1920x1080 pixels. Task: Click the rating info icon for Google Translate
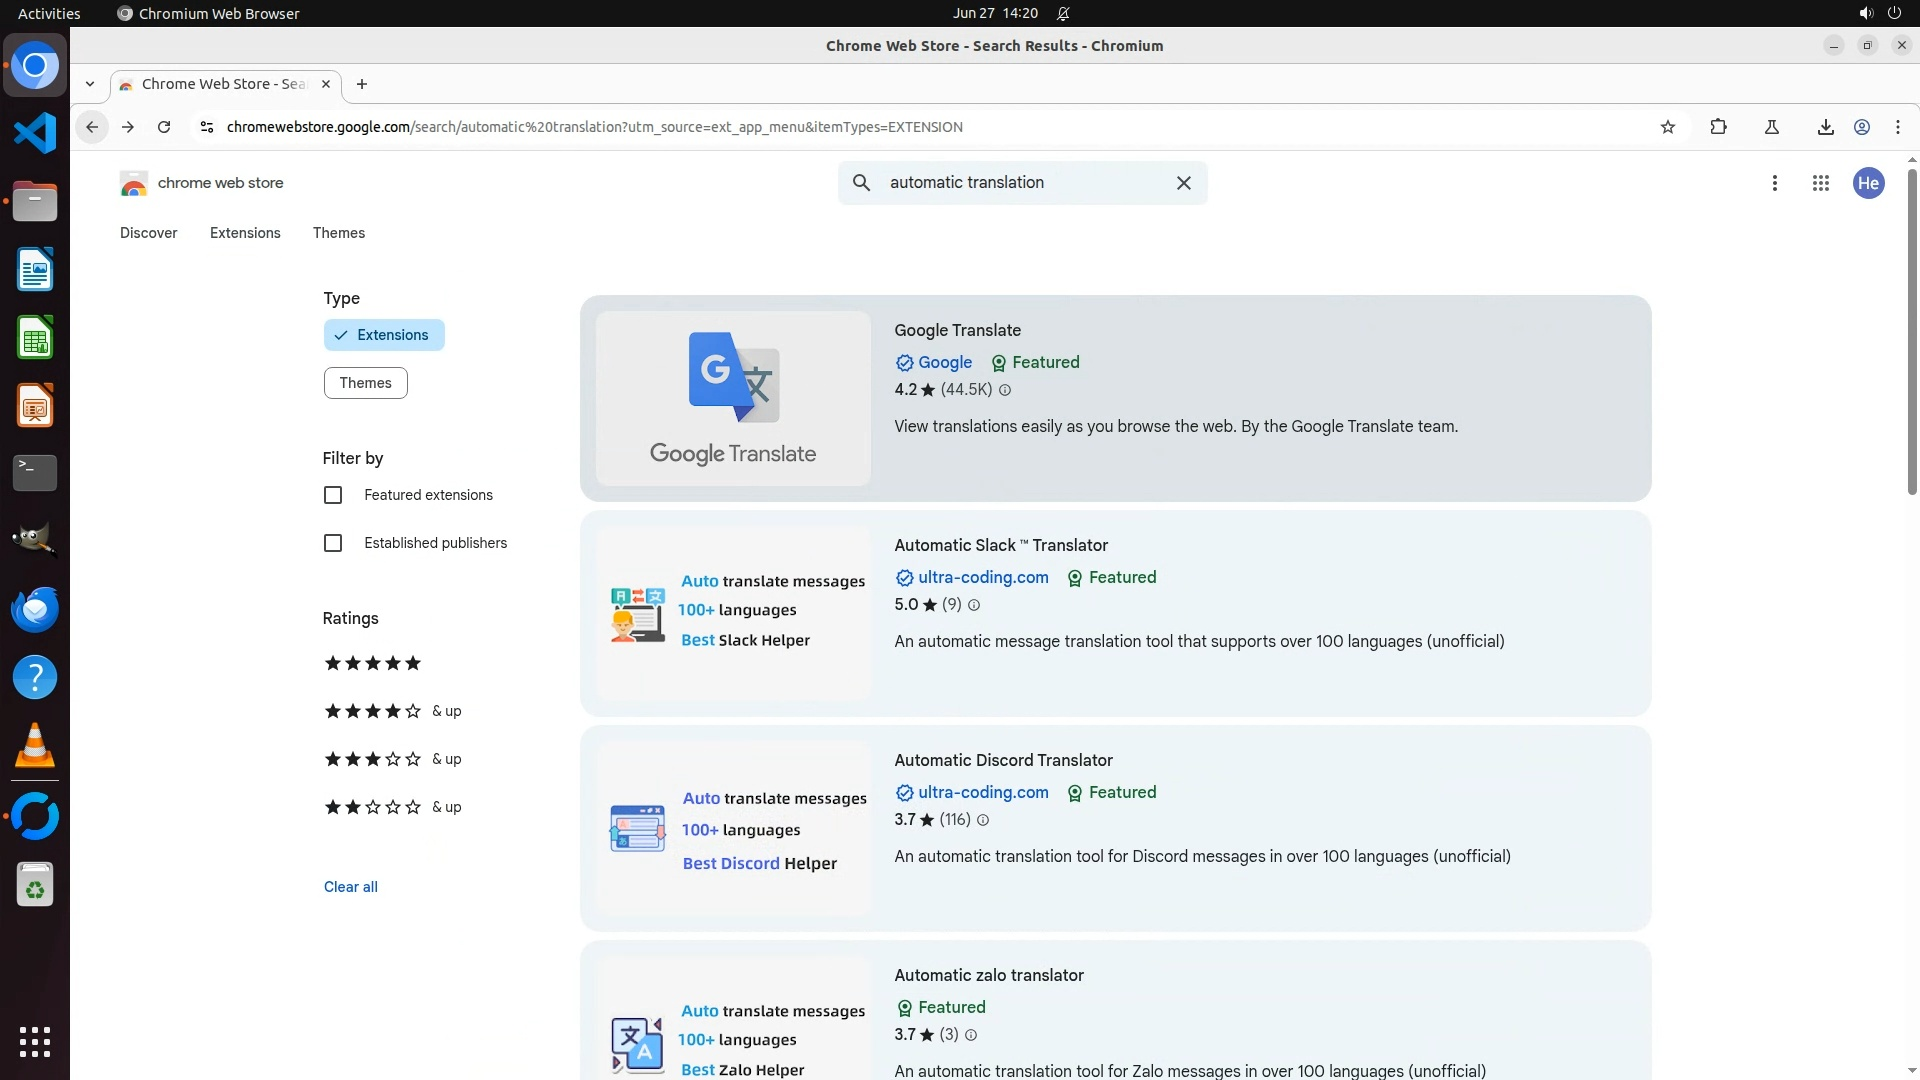click(x=1005, y=390)
